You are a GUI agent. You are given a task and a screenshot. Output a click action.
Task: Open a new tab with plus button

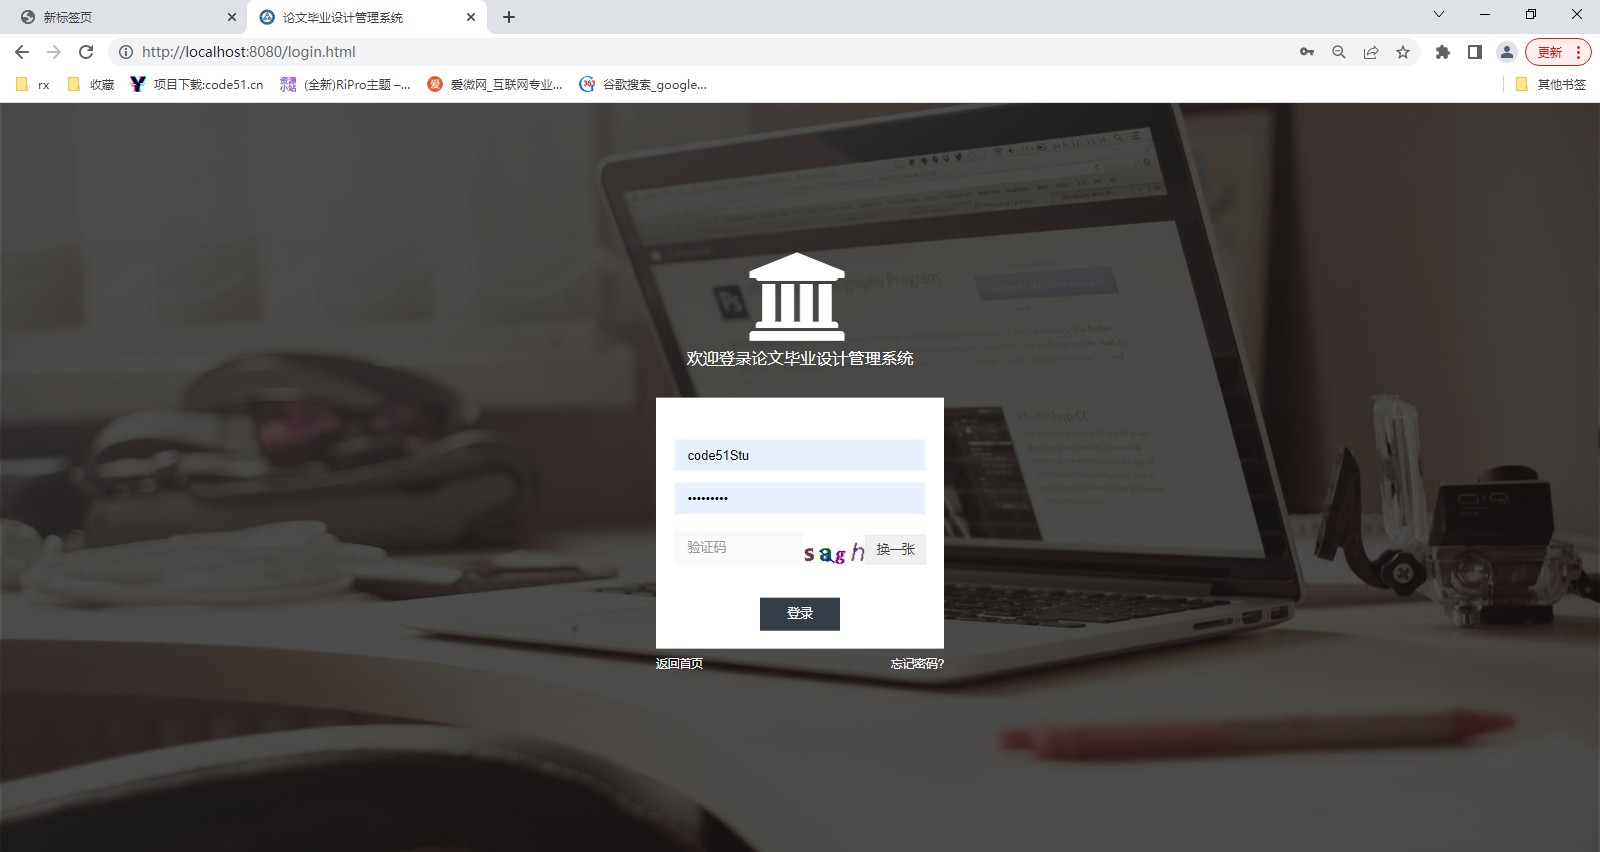pos(509,17)
